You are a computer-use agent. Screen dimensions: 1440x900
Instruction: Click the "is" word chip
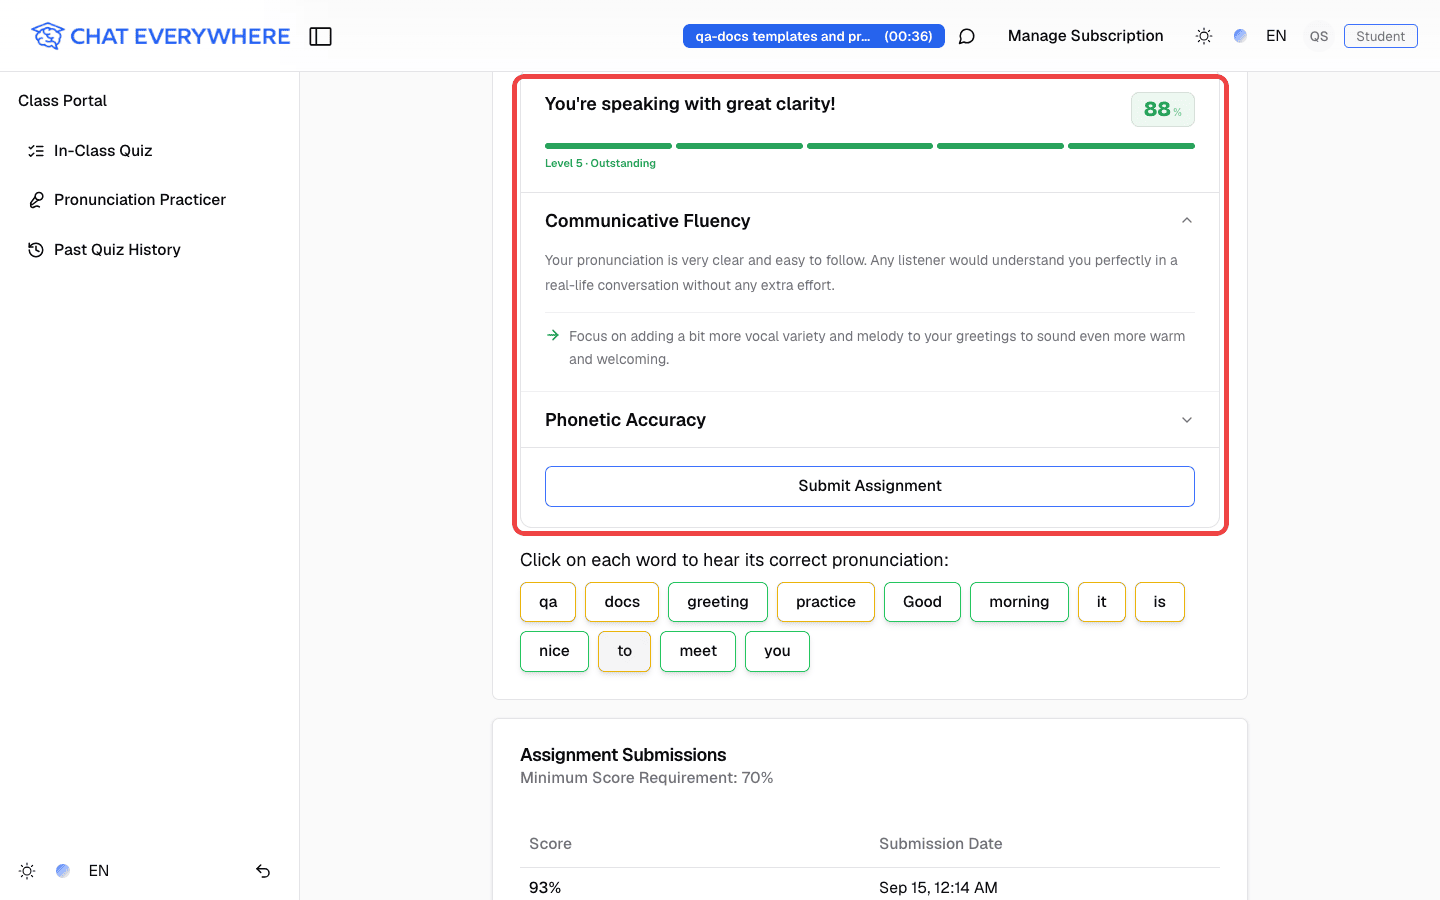tap(1160, 602)
